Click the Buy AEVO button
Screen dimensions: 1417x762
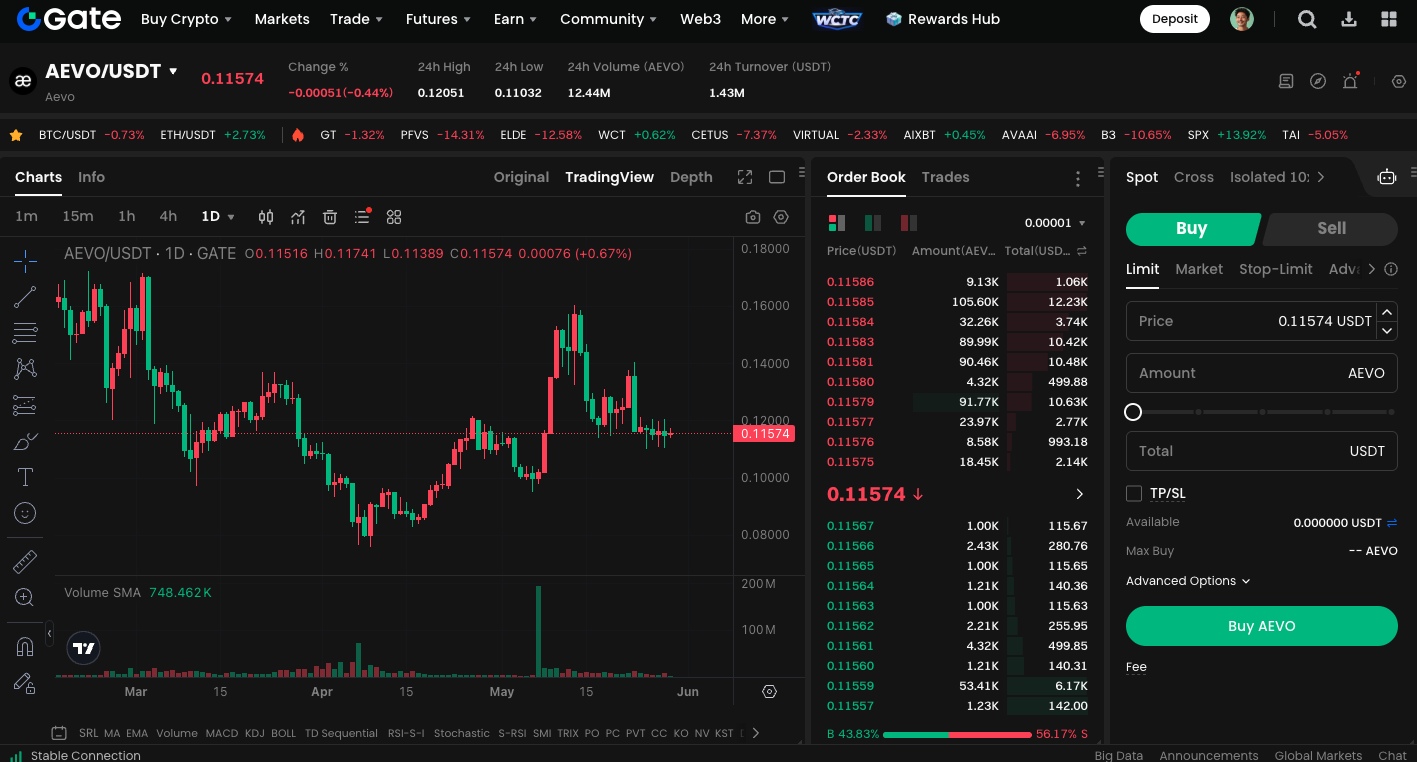click(1261, 626)
